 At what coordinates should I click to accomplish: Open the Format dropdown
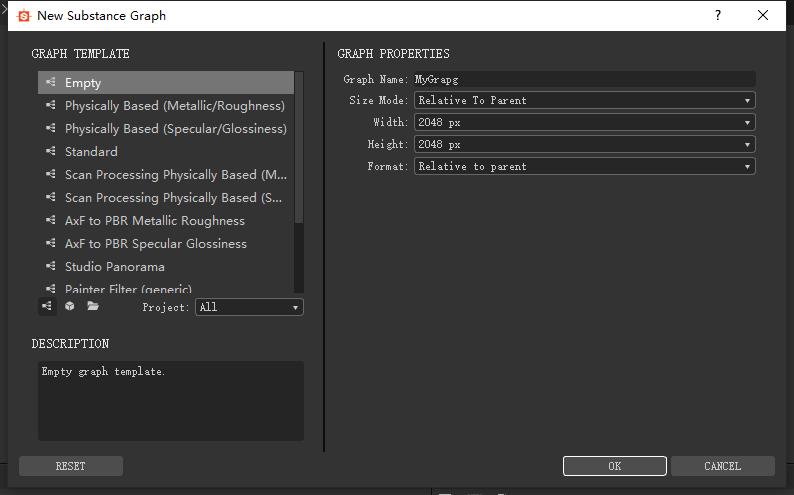click(x=585, y=167)
